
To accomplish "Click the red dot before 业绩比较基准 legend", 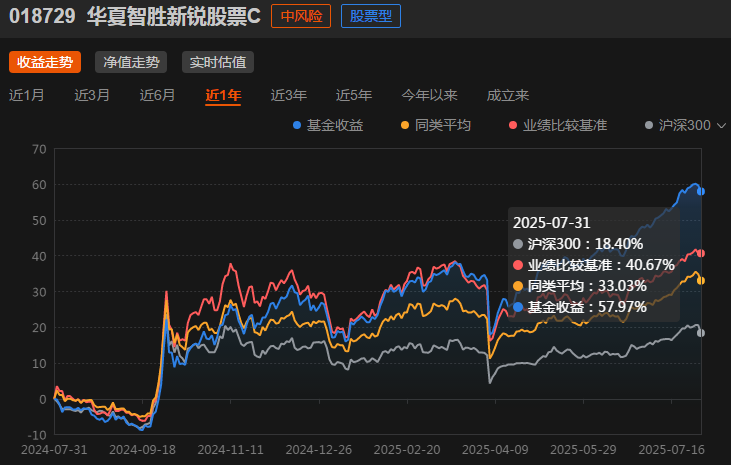I will 513,125.
